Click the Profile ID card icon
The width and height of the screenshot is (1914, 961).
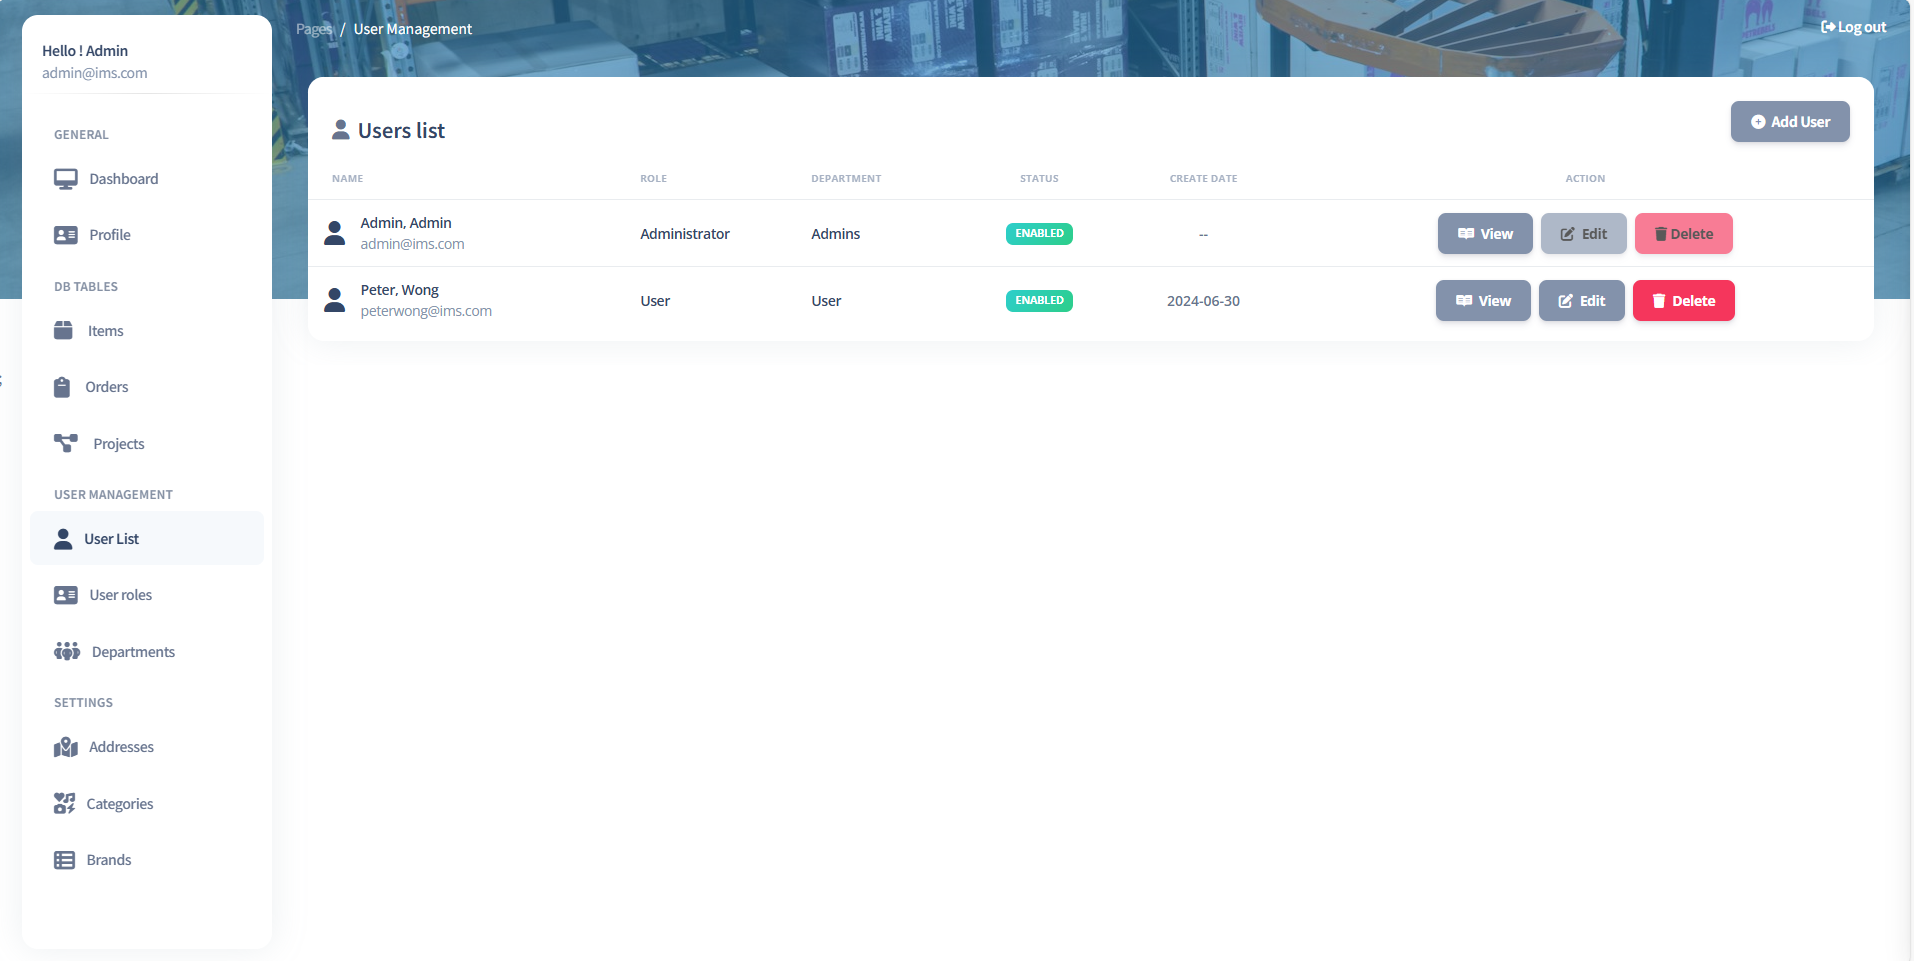pyautogui.click(x=65, y=235)
